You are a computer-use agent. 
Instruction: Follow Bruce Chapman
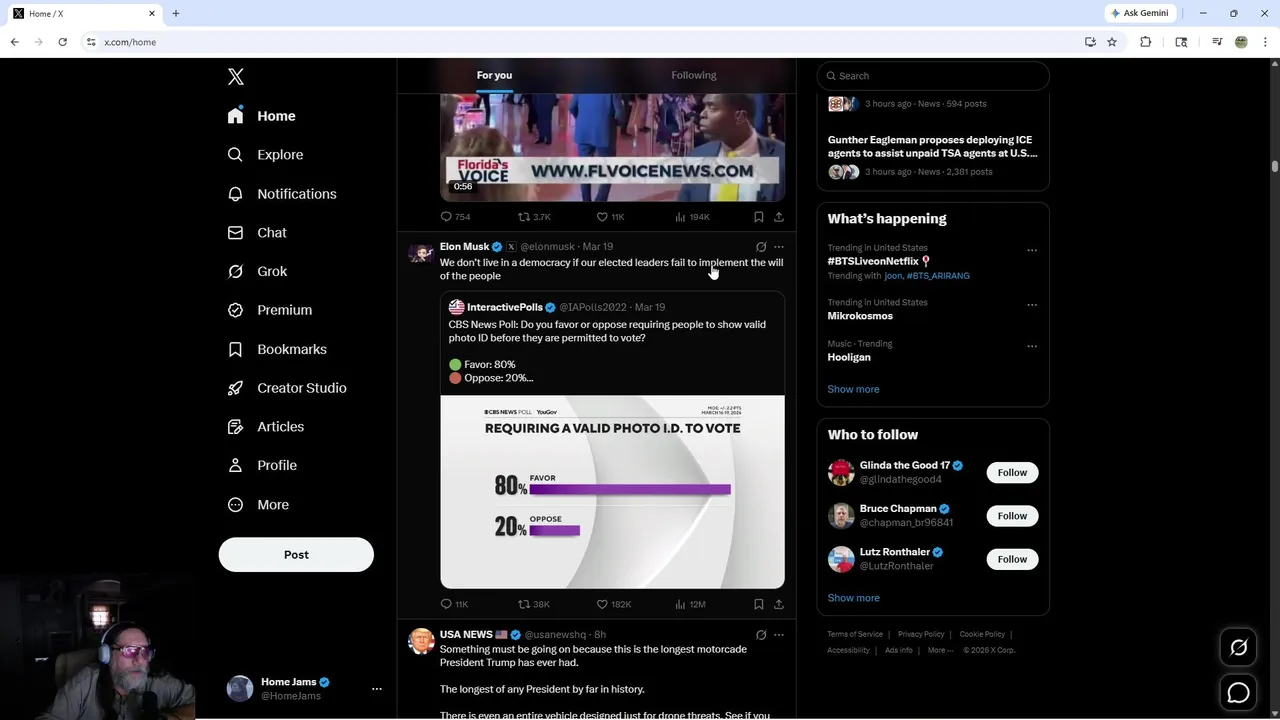pyautogui.click(x=1012, y=516)
